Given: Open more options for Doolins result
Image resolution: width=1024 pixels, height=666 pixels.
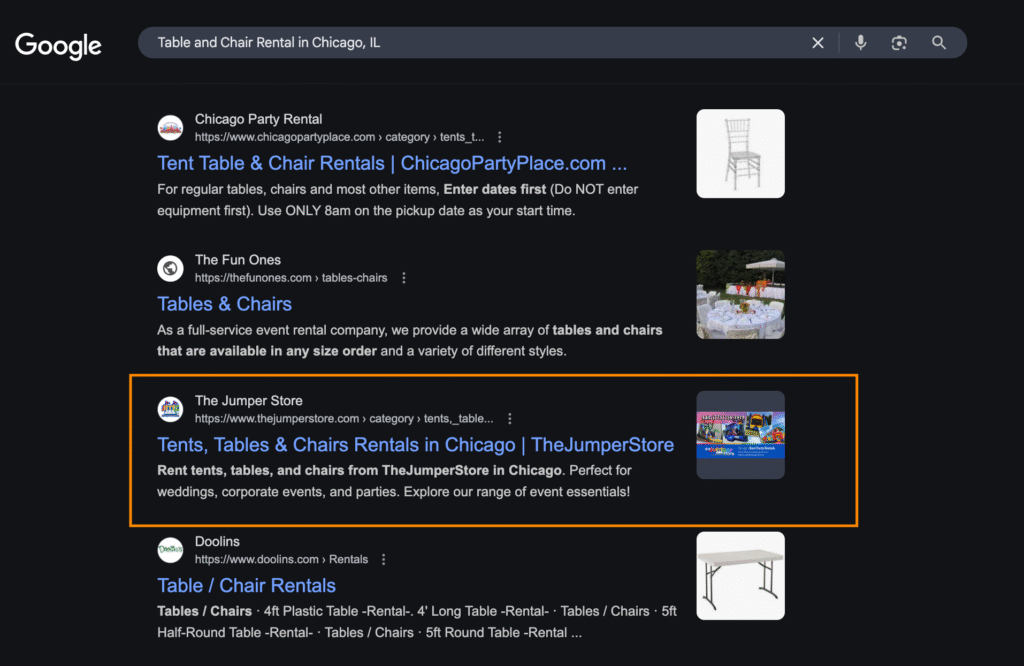Looking at the screenshot, I should (x=384, y=560).
